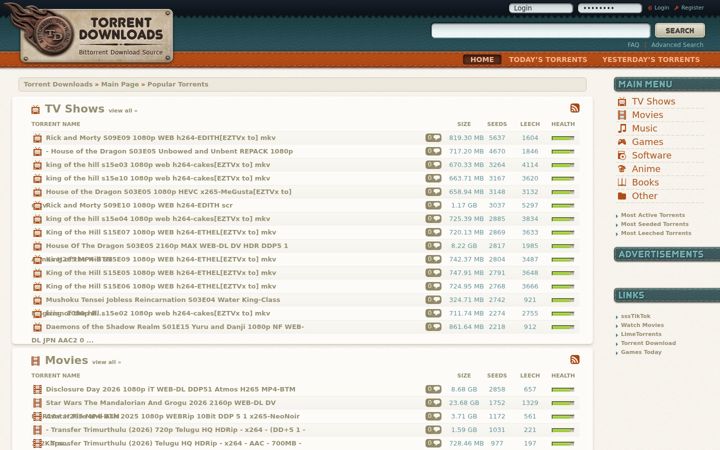Screen dimensions: 720x450
Task: Open King of the Hill S15E05 ETHEL torrent
Action: pyautogui.click(x=161, y=273)
